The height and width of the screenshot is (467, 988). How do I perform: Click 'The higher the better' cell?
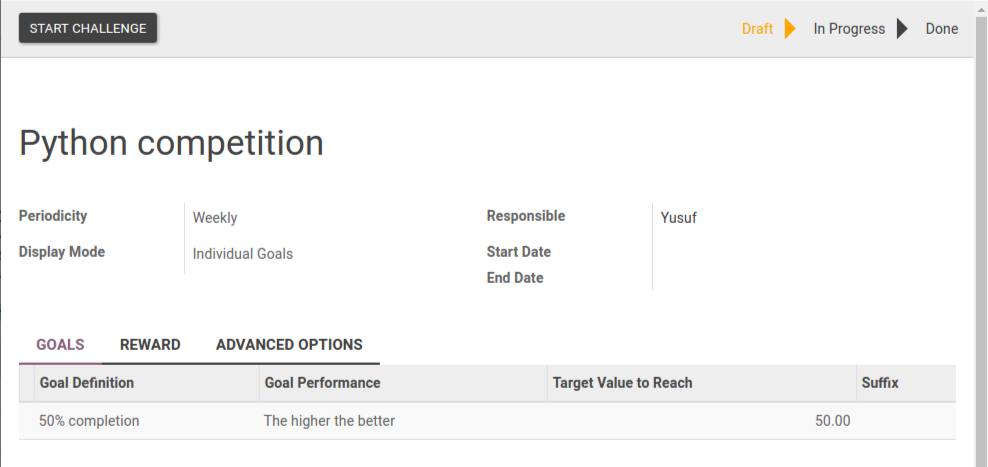click(329, 421)
